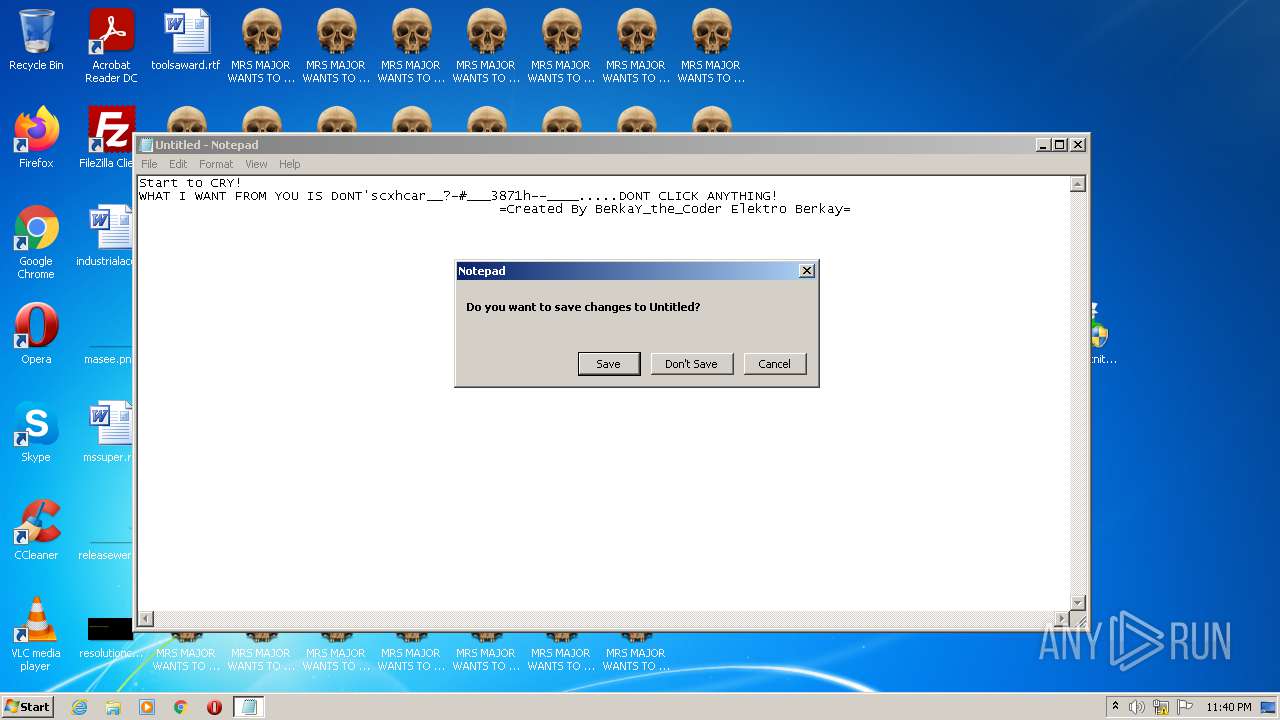Launch Skype from desktop
Screen dimensions: 1280x720
tap(36, 432)
